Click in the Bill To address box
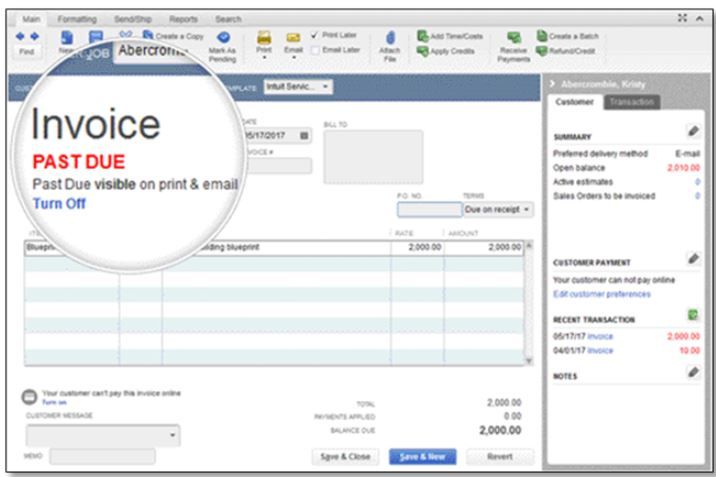 [x=373, y=157]
